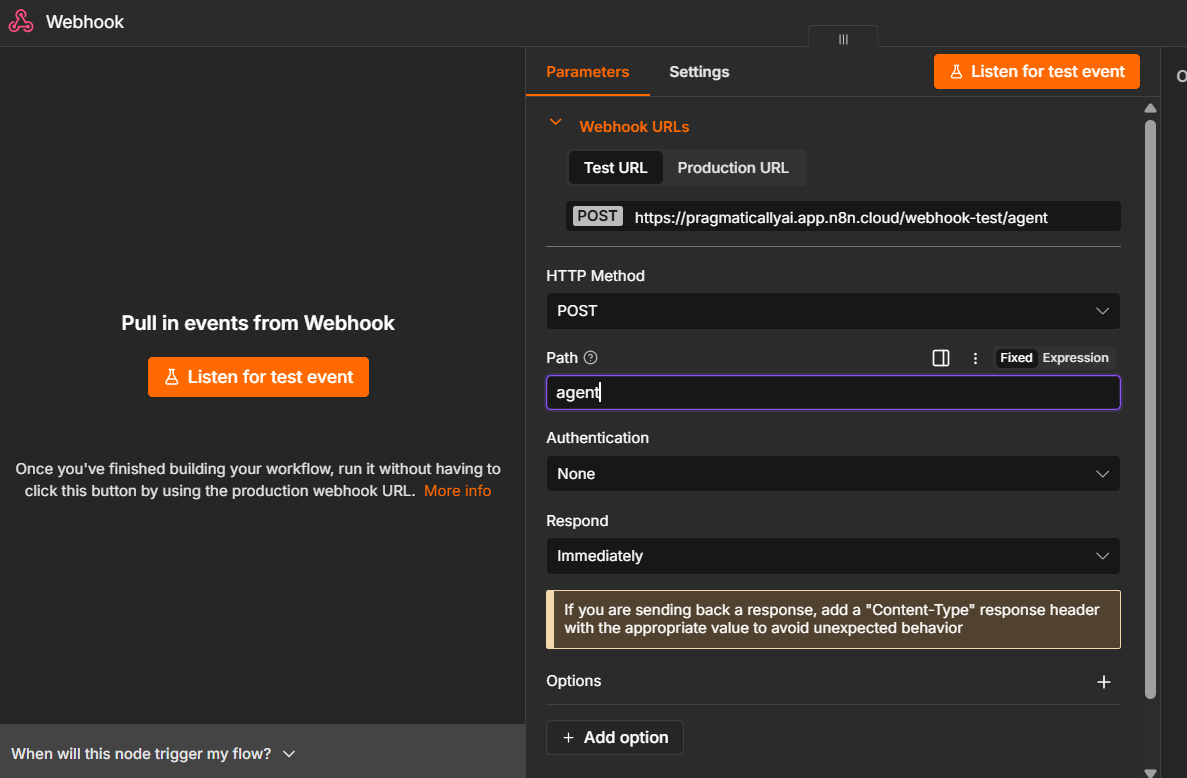1187x778 pixels.
Task: Open the HTTP Method dropdown
Action: pos(833,311)
